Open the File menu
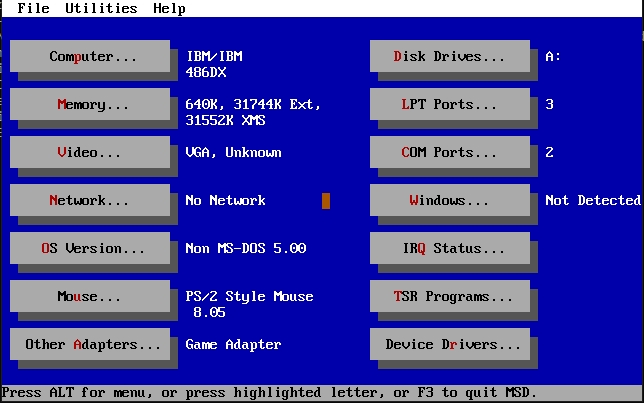The image size is (644, 403). [33, 8]
